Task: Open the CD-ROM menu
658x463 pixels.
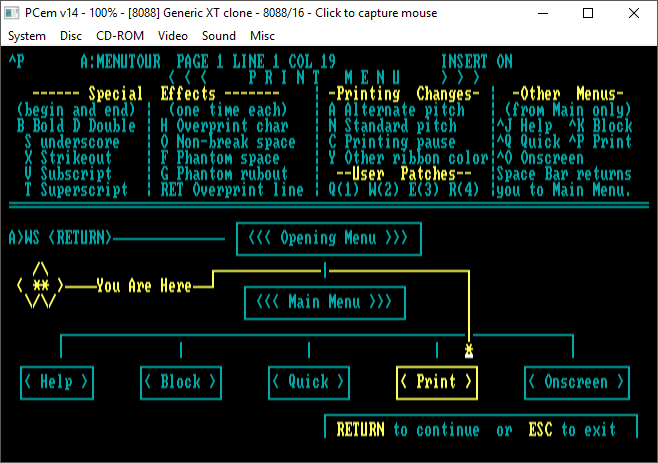Action: tap(120, 36)
